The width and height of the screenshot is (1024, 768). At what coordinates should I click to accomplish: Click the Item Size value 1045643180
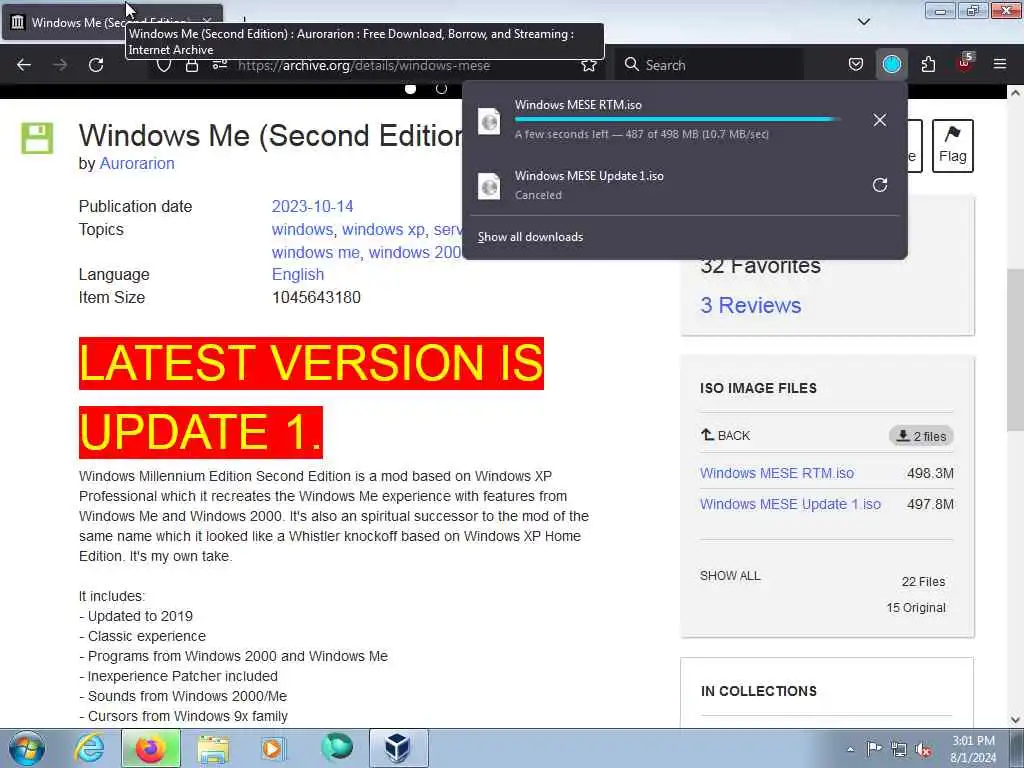[316, 297]
